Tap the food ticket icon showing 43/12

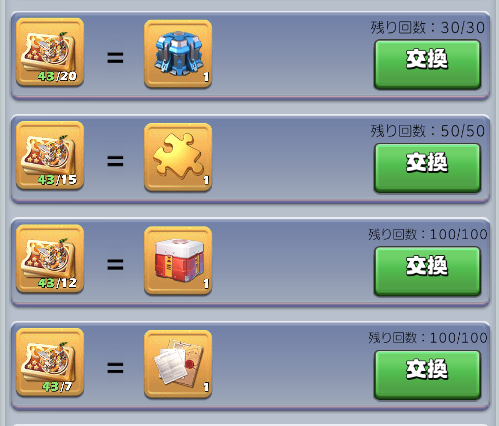tap(50, 259)
